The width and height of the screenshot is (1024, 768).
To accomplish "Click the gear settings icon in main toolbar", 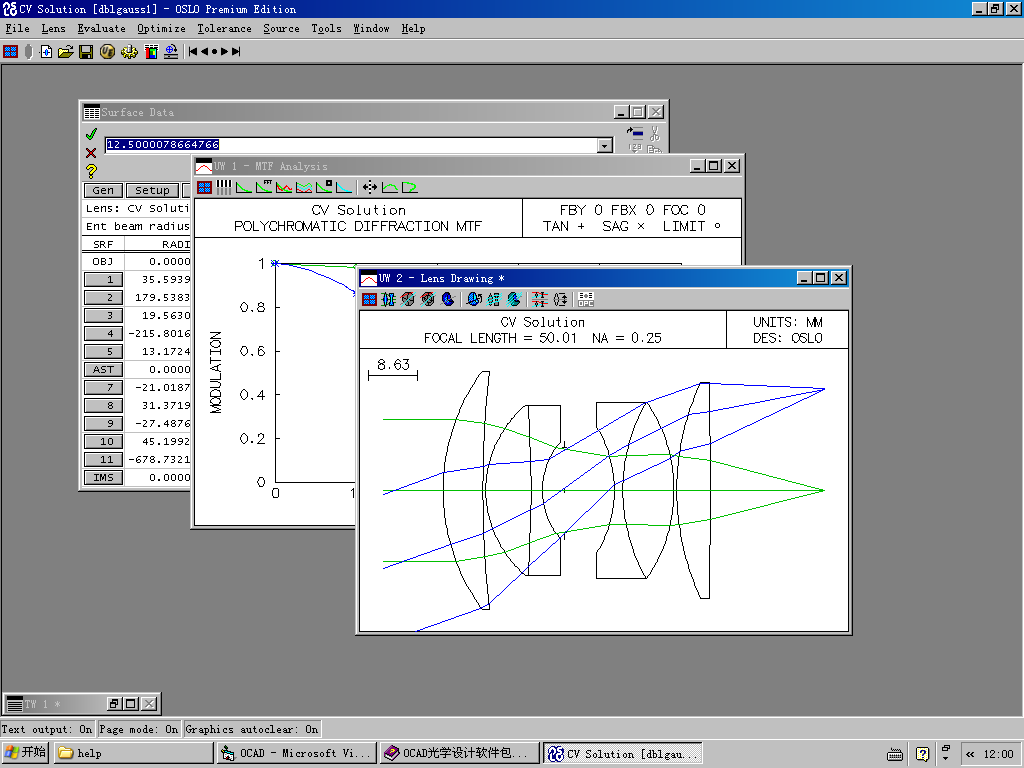I will (x=129, y=51).
